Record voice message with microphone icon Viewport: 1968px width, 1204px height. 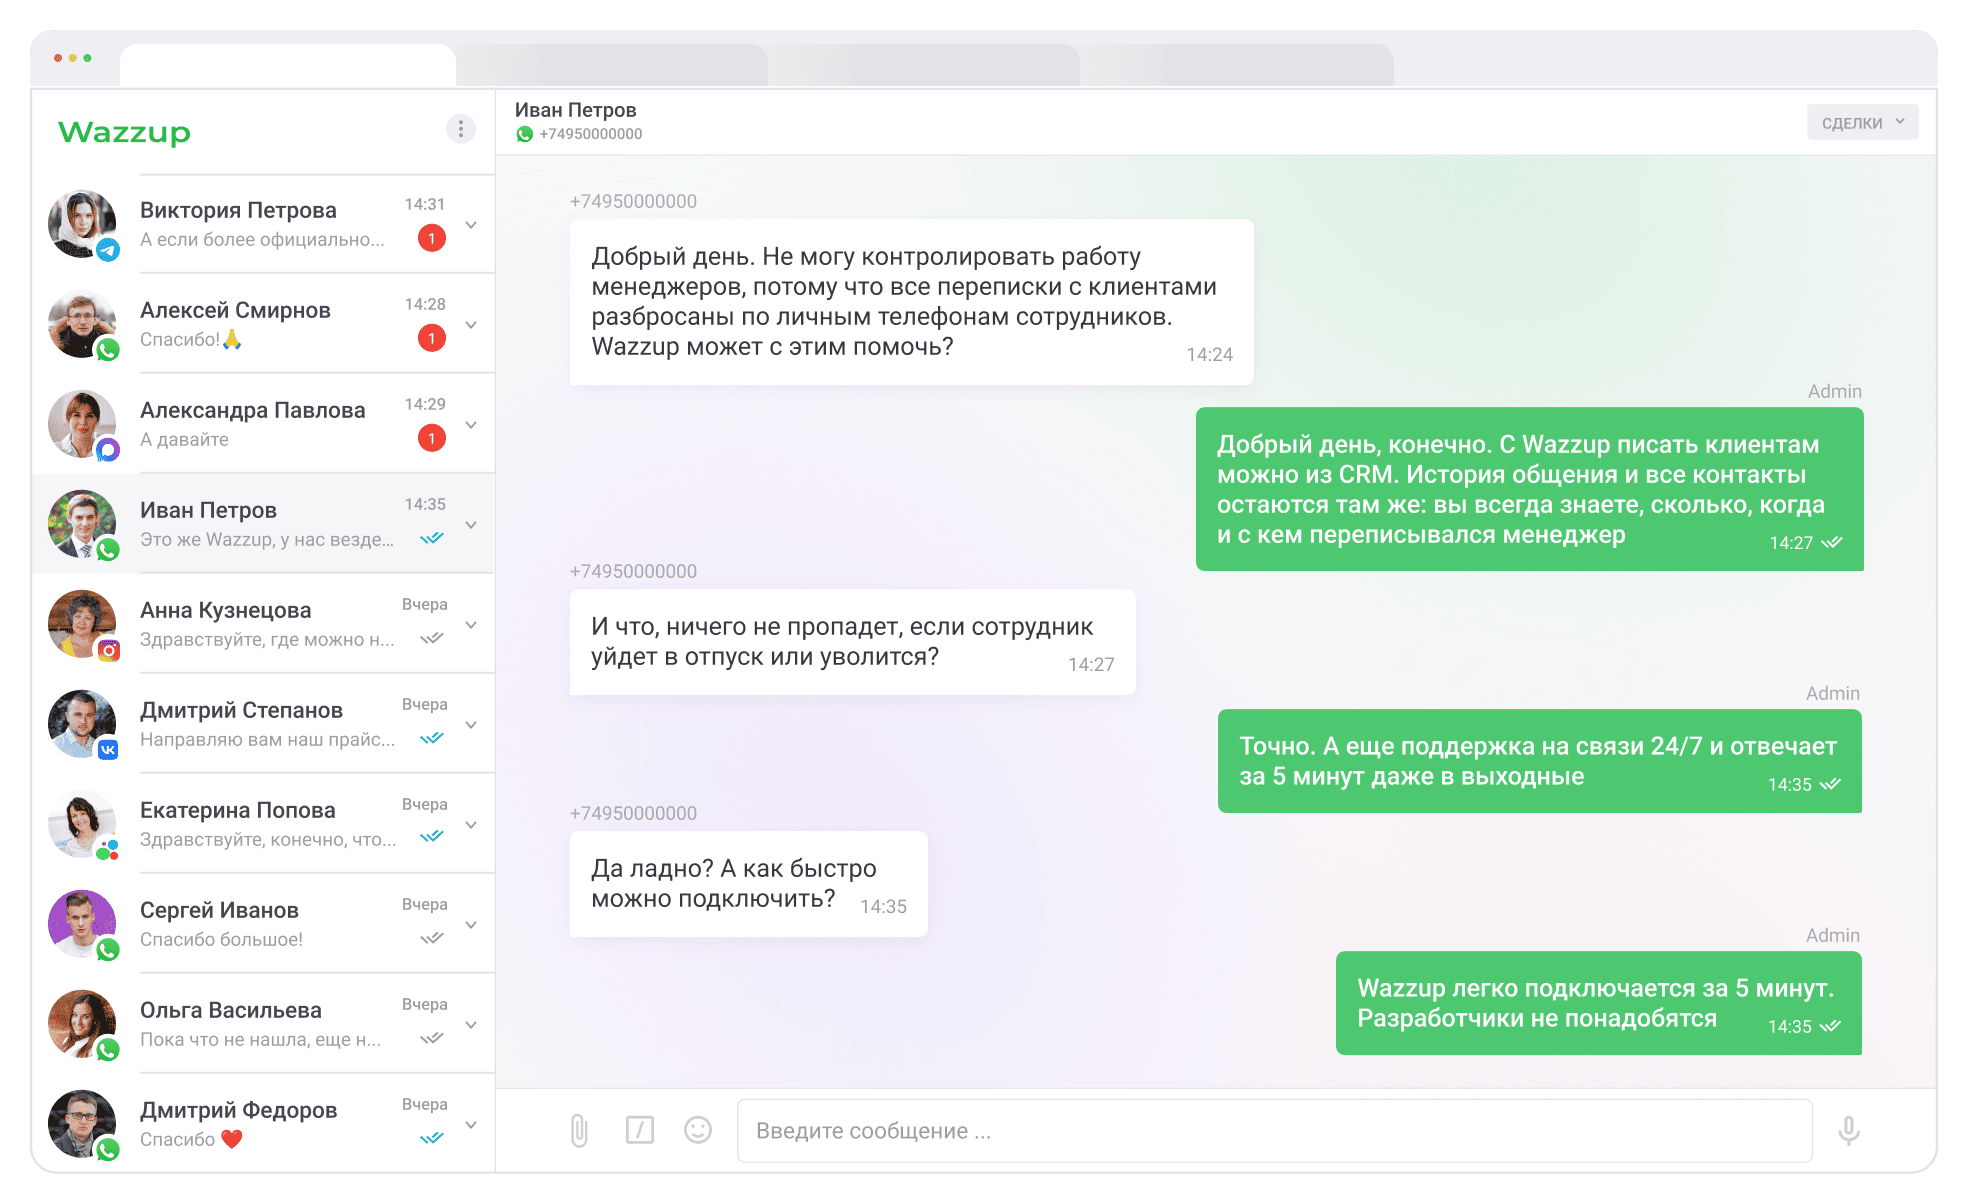(1849, 1131)
